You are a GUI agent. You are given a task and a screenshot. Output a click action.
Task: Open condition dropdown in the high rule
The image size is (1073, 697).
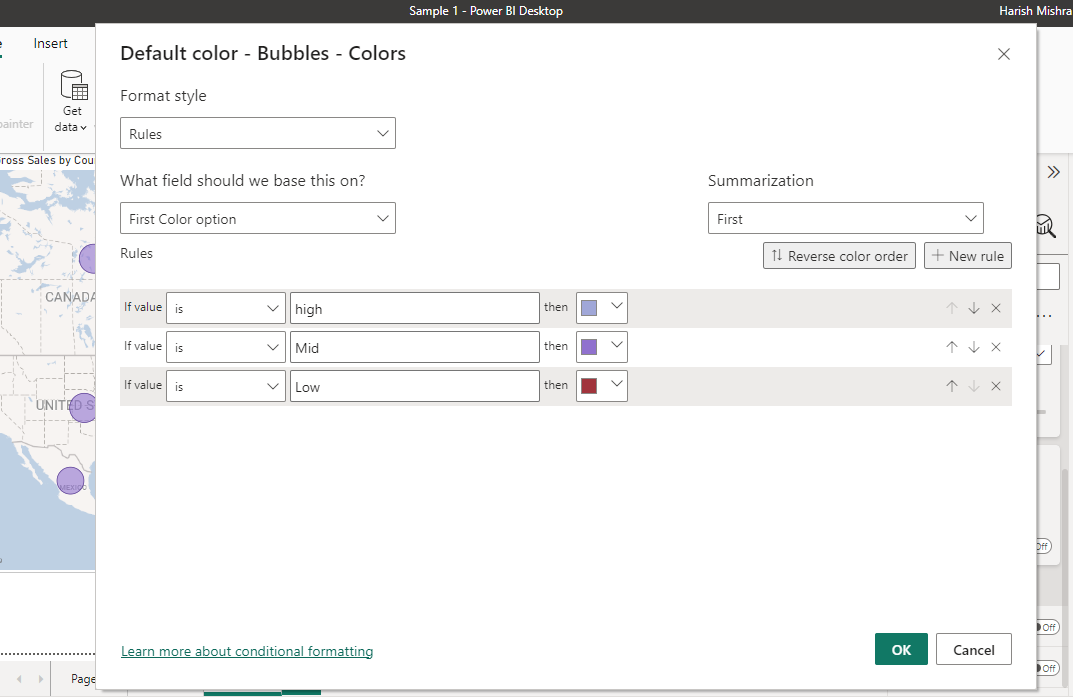pyautogui.click(x=226, y=308)
